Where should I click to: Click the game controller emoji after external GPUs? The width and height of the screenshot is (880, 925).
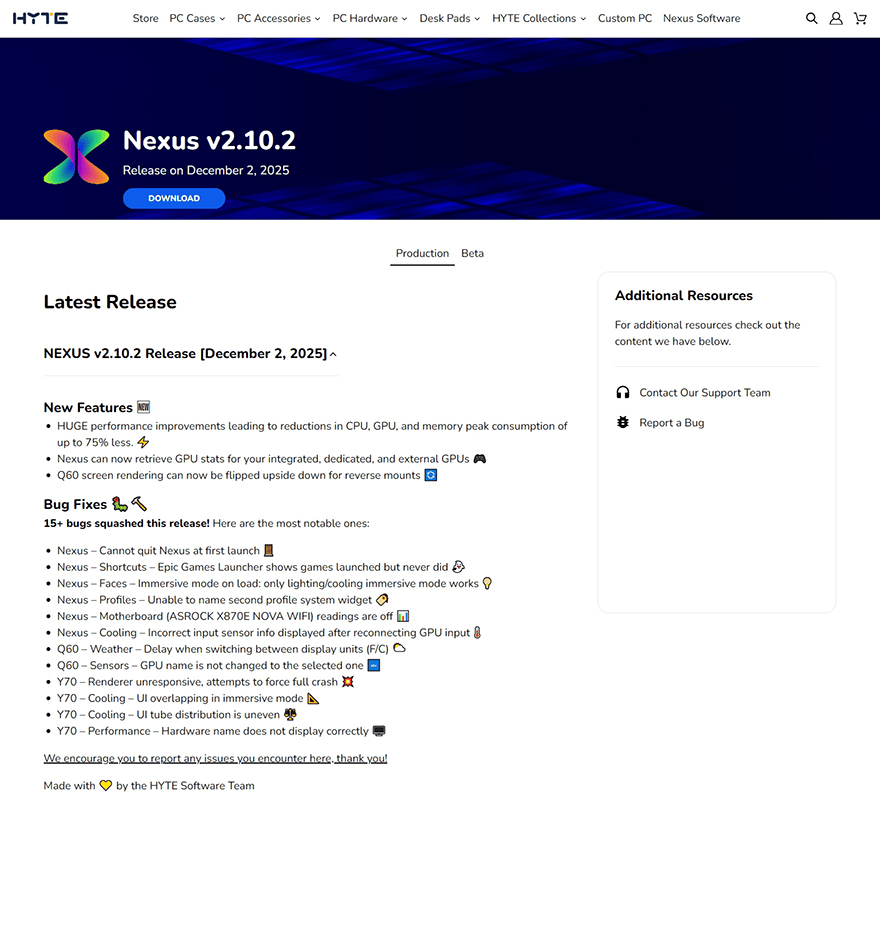[x=480, y=458]
